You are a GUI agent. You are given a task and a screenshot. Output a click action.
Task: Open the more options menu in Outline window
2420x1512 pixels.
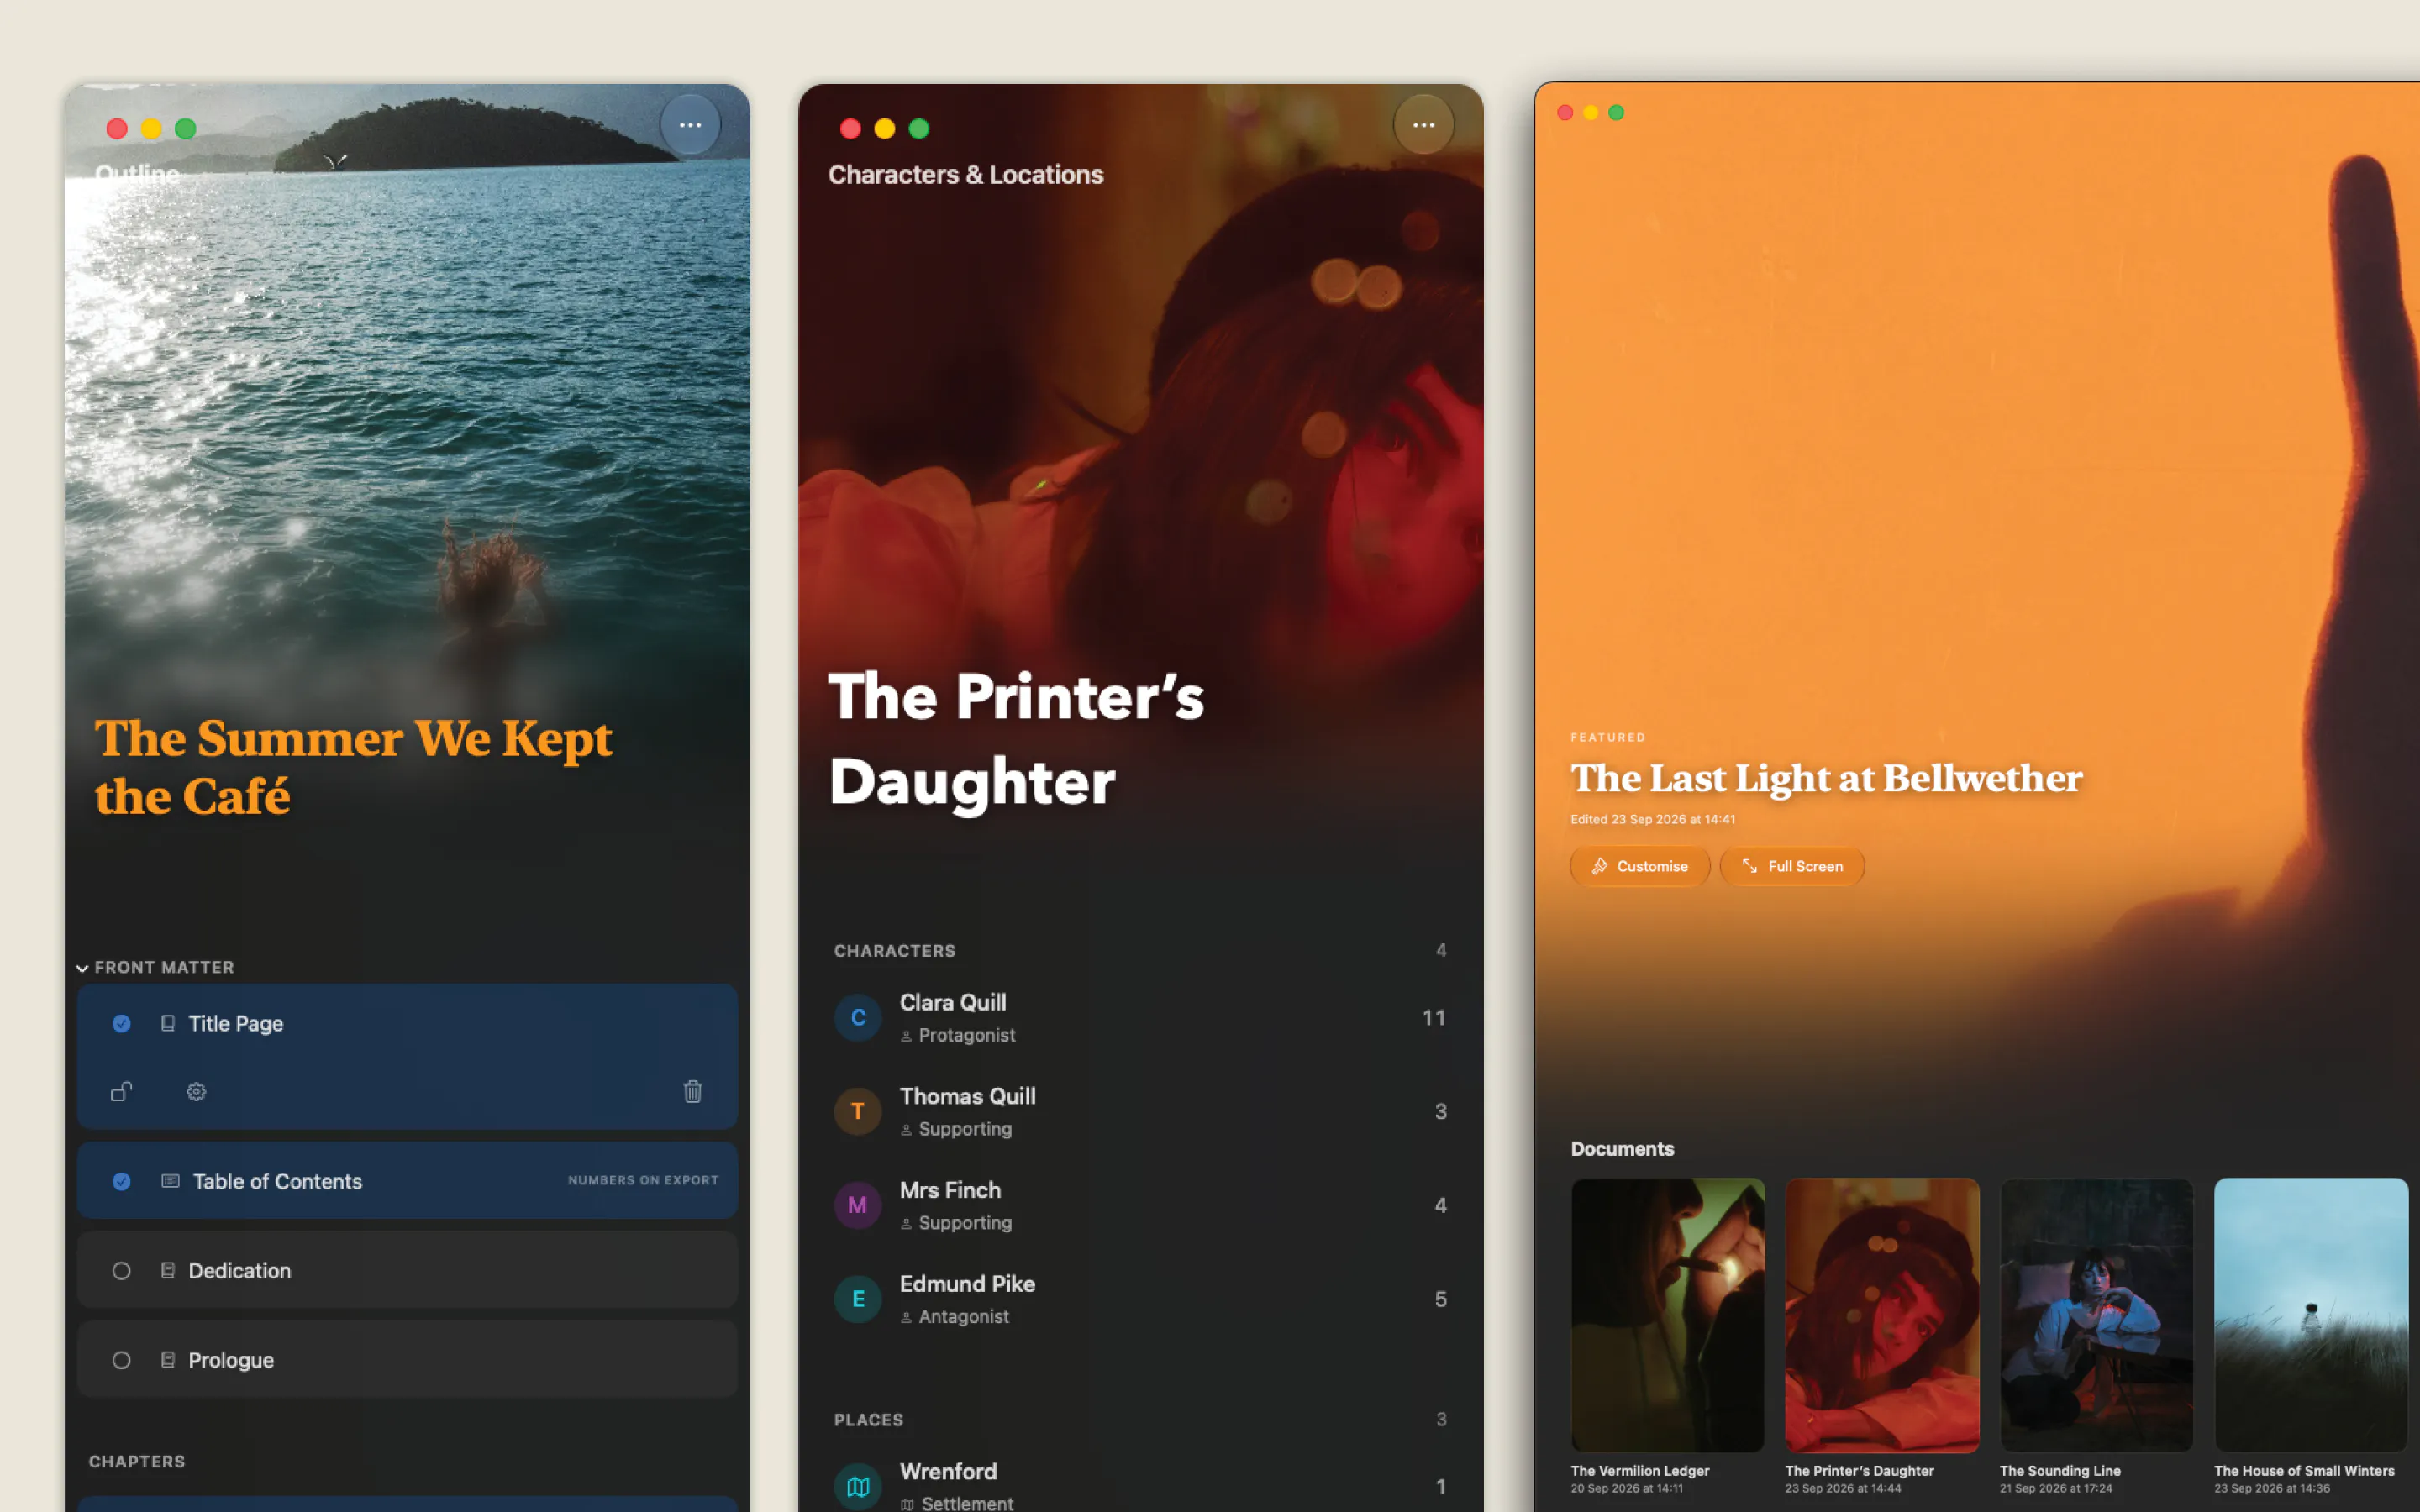690,125
